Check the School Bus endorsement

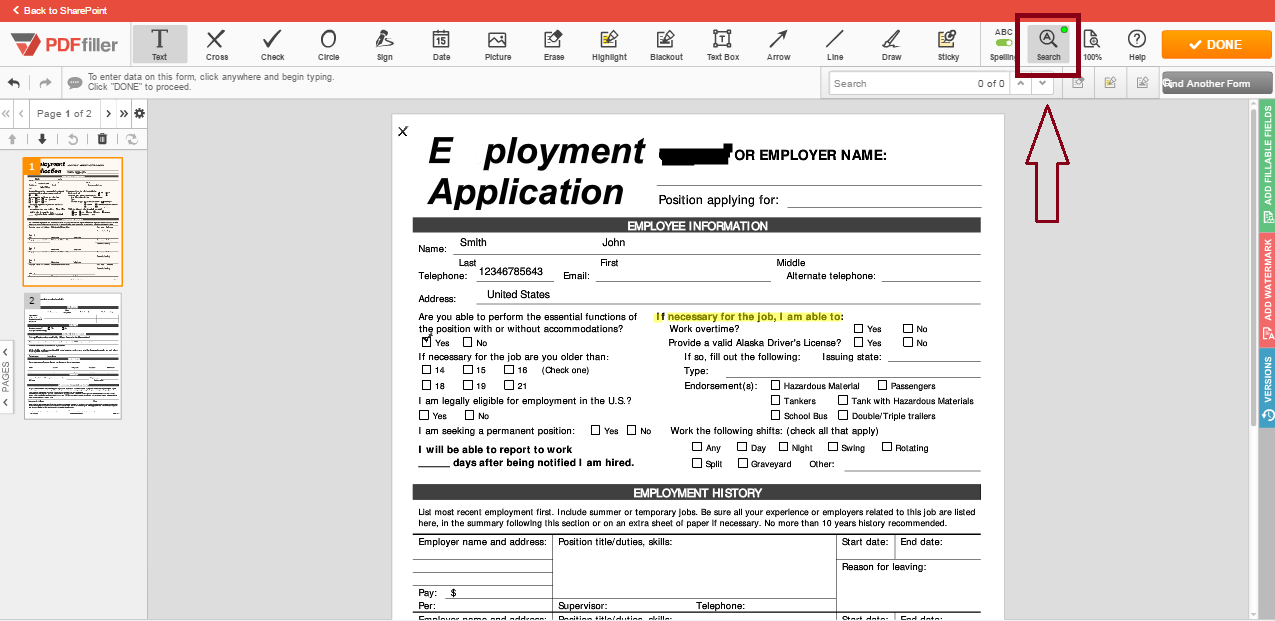pyautogui.click(x=776, y=415)
